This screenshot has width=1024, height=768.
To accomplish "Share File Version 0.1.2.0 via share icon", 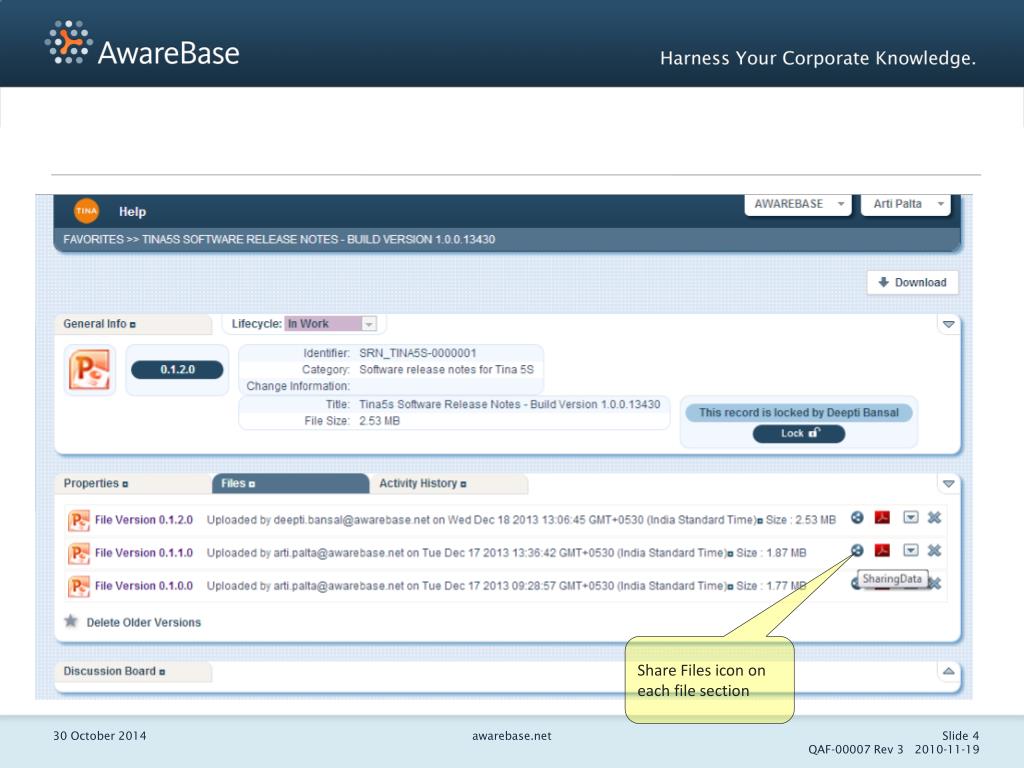I will [857, 518].
